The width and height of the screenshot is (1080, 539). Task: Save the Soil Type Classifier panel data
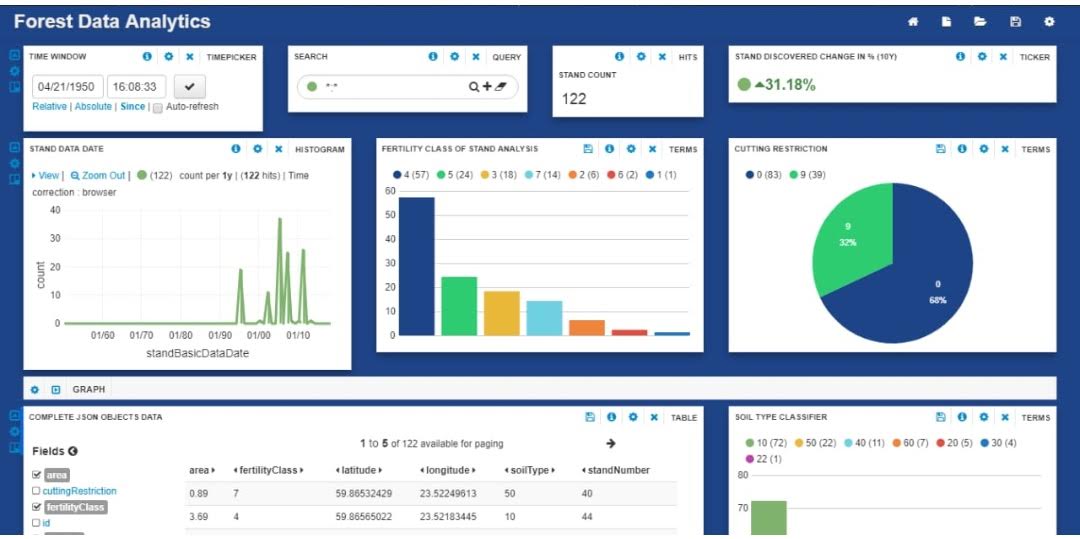pos(940,417)
